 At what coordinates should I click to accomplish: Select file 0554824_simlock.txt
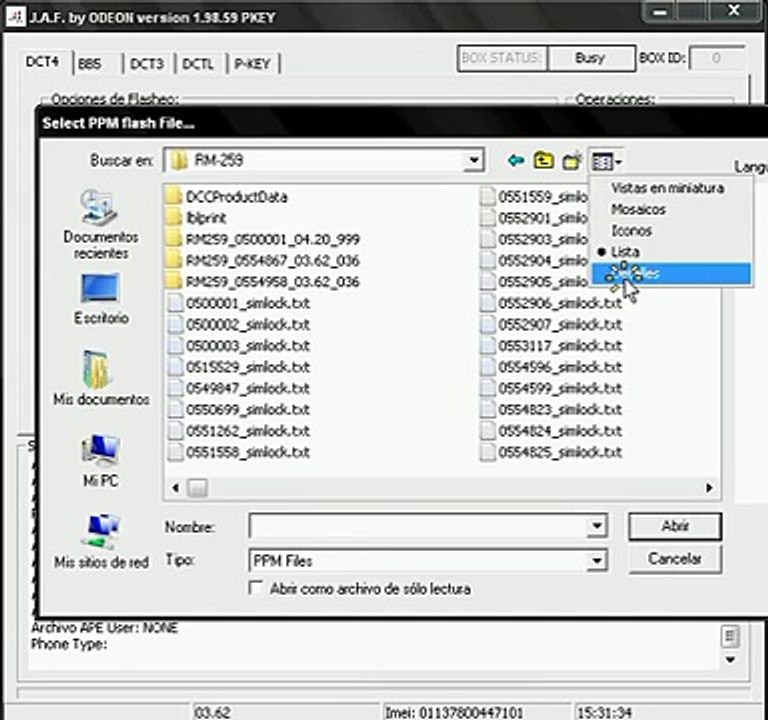(551, 431)
